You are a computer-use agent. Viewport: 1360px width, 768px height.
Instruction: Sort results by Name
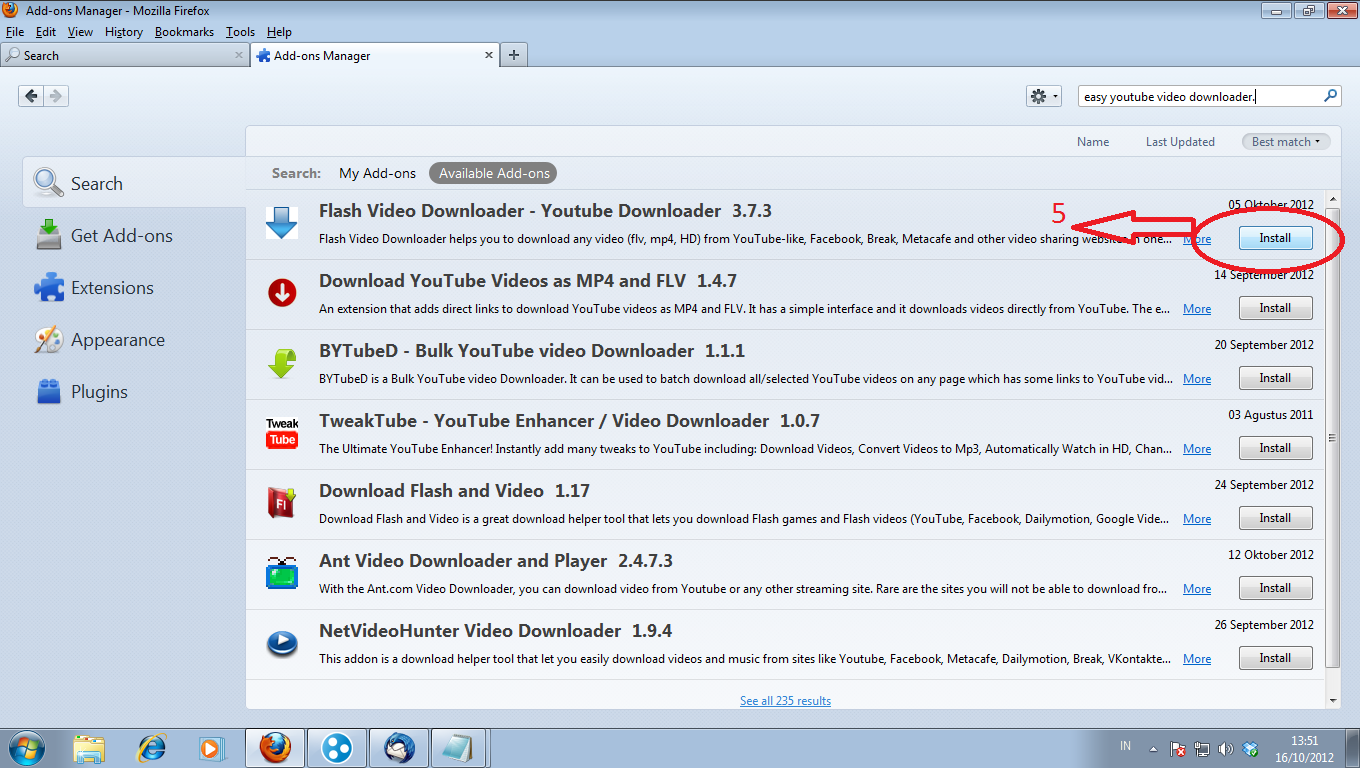(x=1093, y=142)
